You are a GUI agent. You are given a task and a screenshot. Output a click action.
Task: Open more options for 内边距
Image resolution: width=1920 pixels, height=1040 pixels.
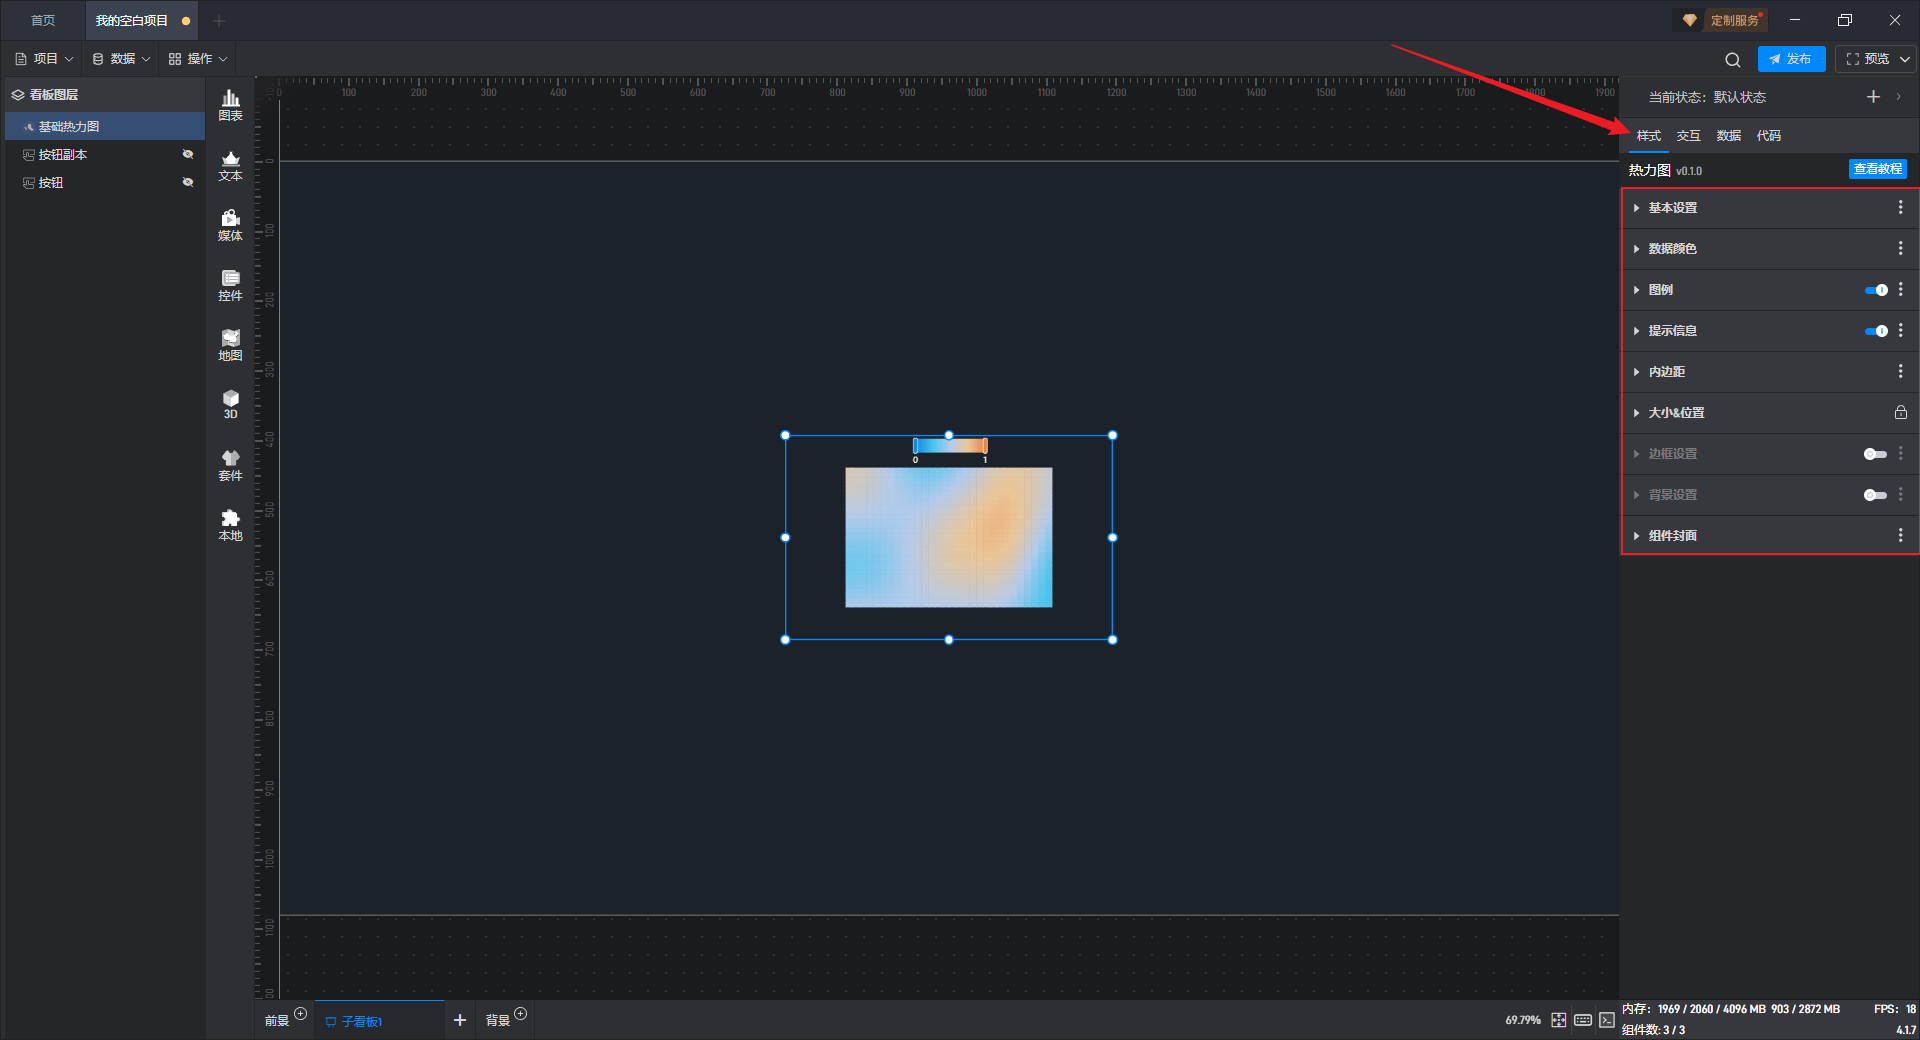[x=1900, y=371]
